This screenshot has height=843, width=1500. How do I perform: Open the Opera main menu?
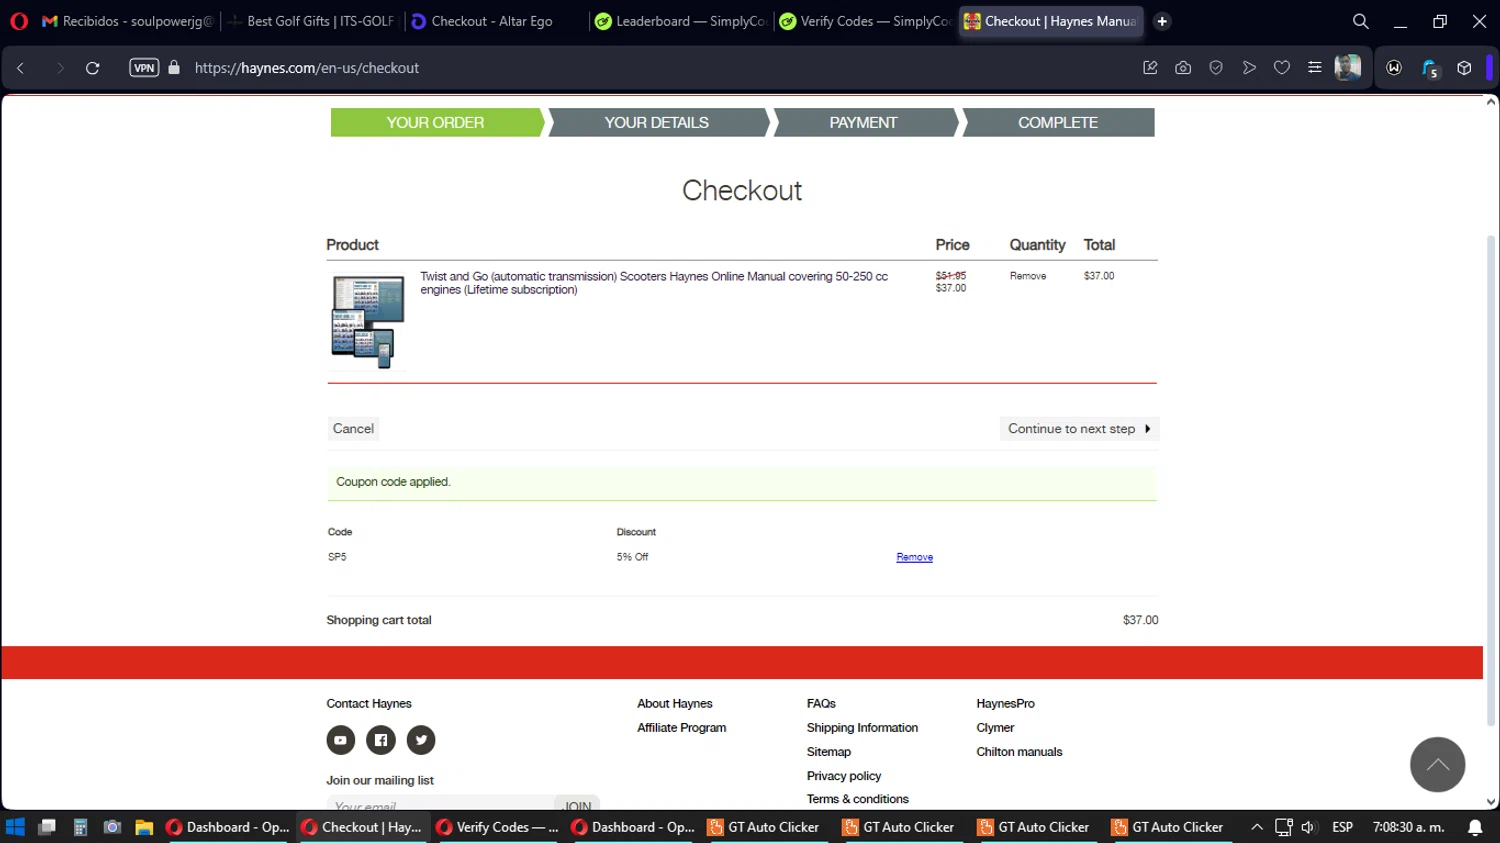19,21
